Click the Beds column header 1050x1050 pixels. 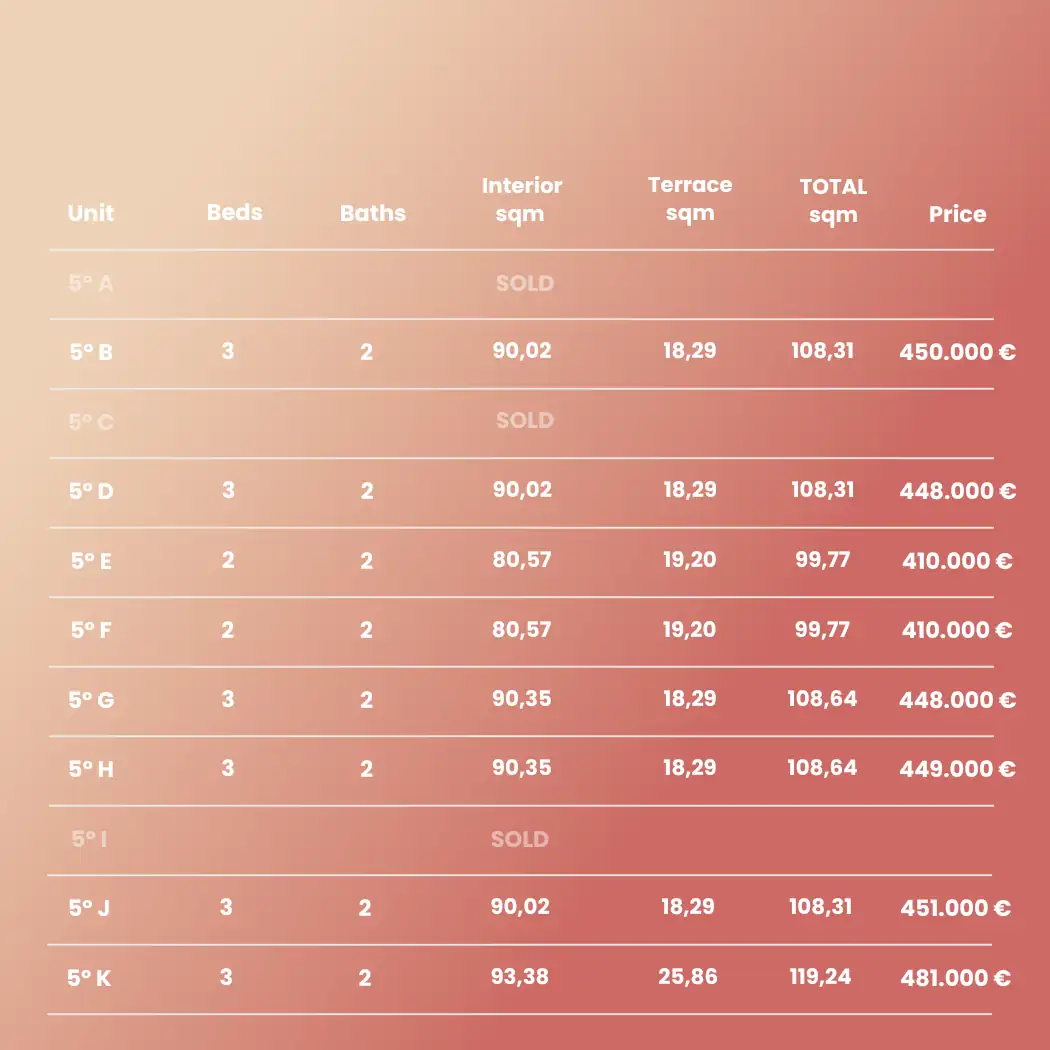(x=235, y=212)
